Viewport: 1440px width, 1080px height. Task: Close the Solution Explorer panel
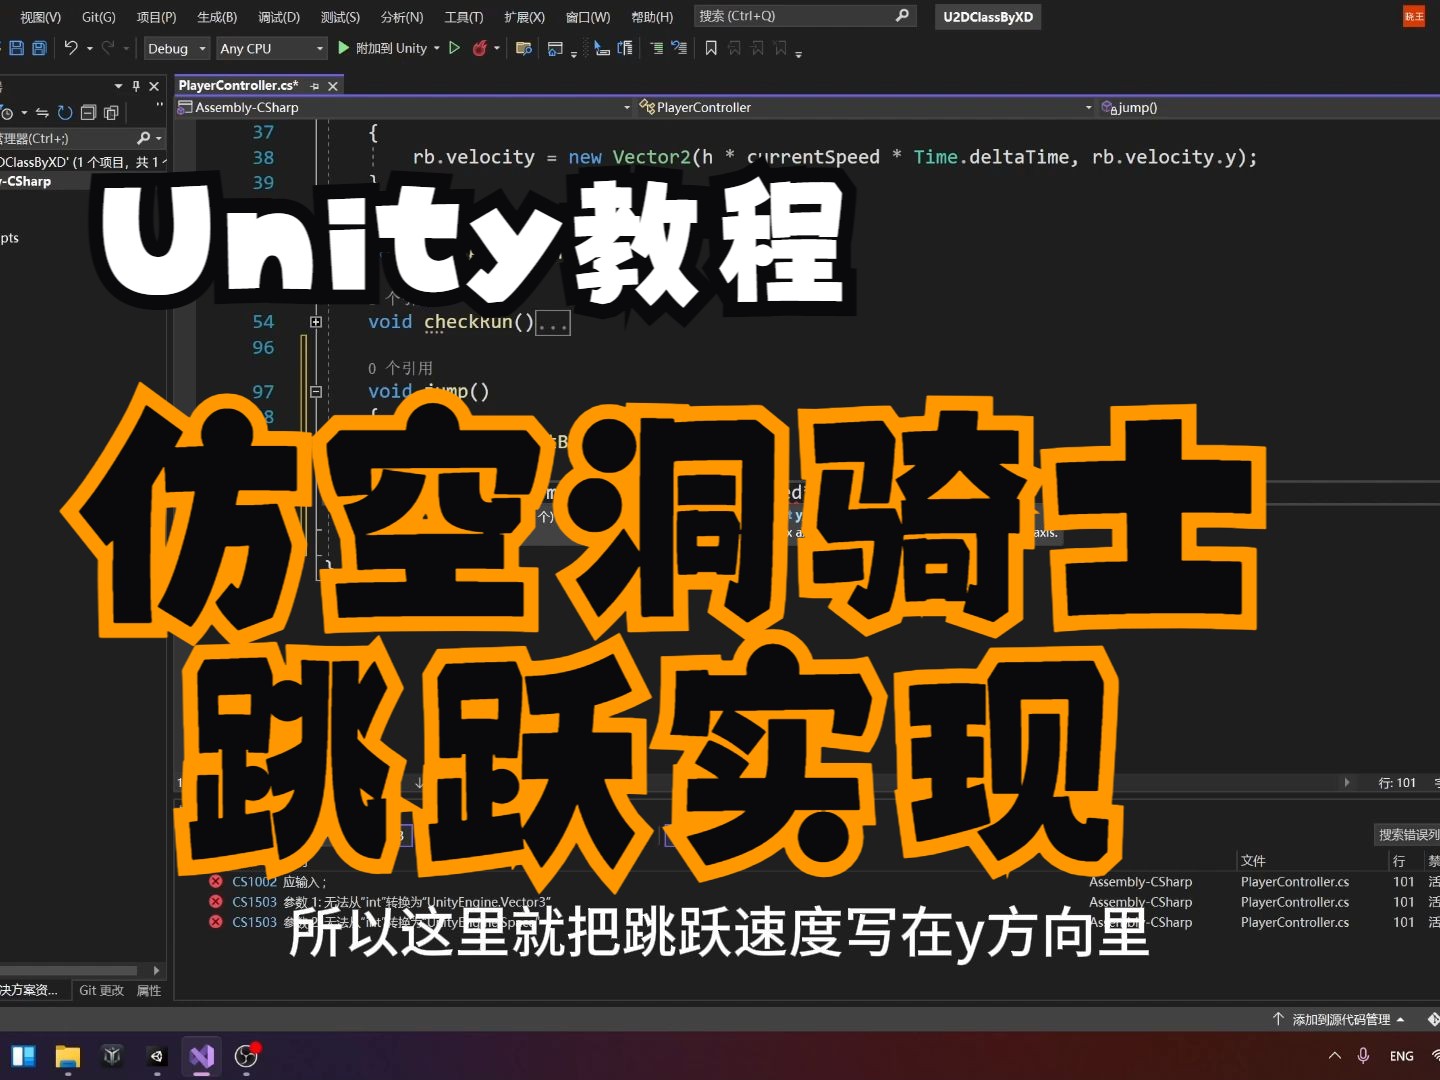tap(154, 86)
